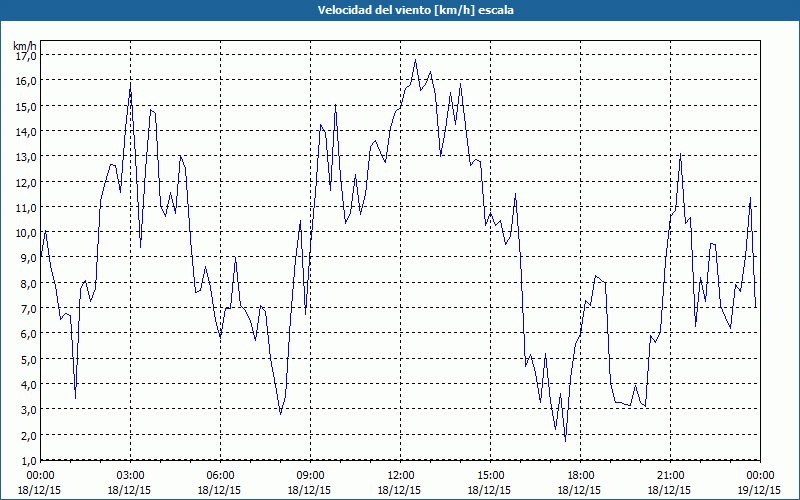This screenshot has width=800, height=500.
Task: Click the '6,0' y-axis label
Action: [x=29, y=334]
